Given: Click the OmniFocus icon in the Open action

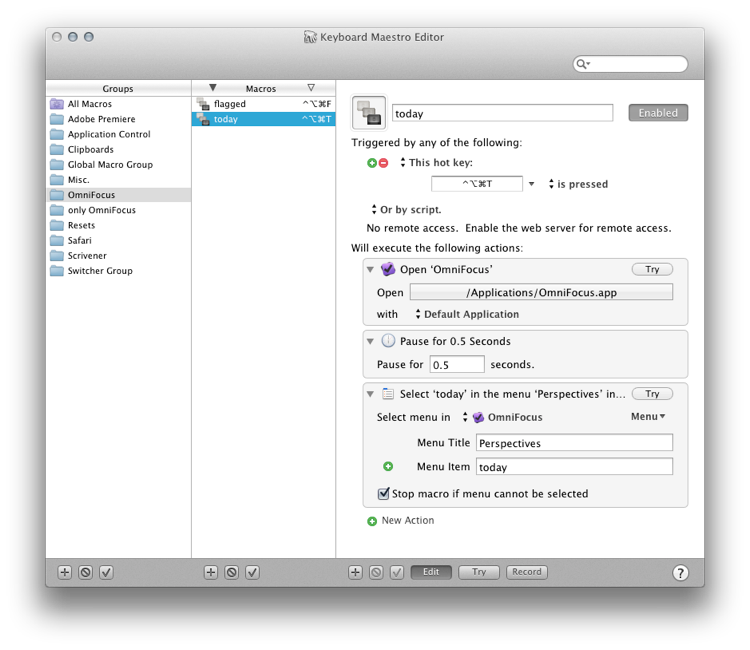Looking at the screenshot, I should [388, 269].
